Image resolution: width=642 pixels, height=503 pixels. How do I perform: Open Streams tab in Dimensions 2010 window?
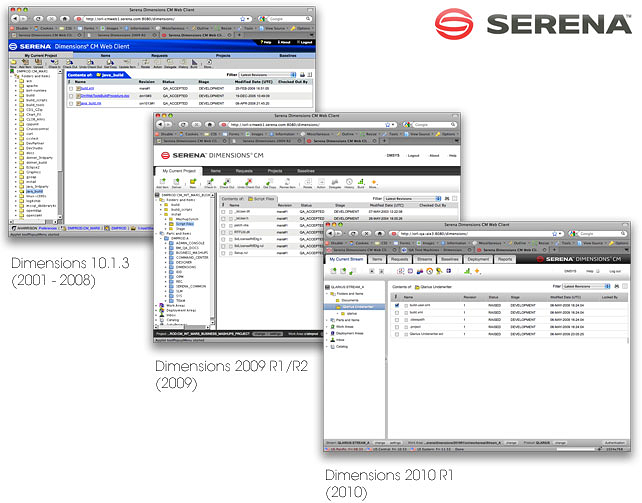click(x=425, y=259)
